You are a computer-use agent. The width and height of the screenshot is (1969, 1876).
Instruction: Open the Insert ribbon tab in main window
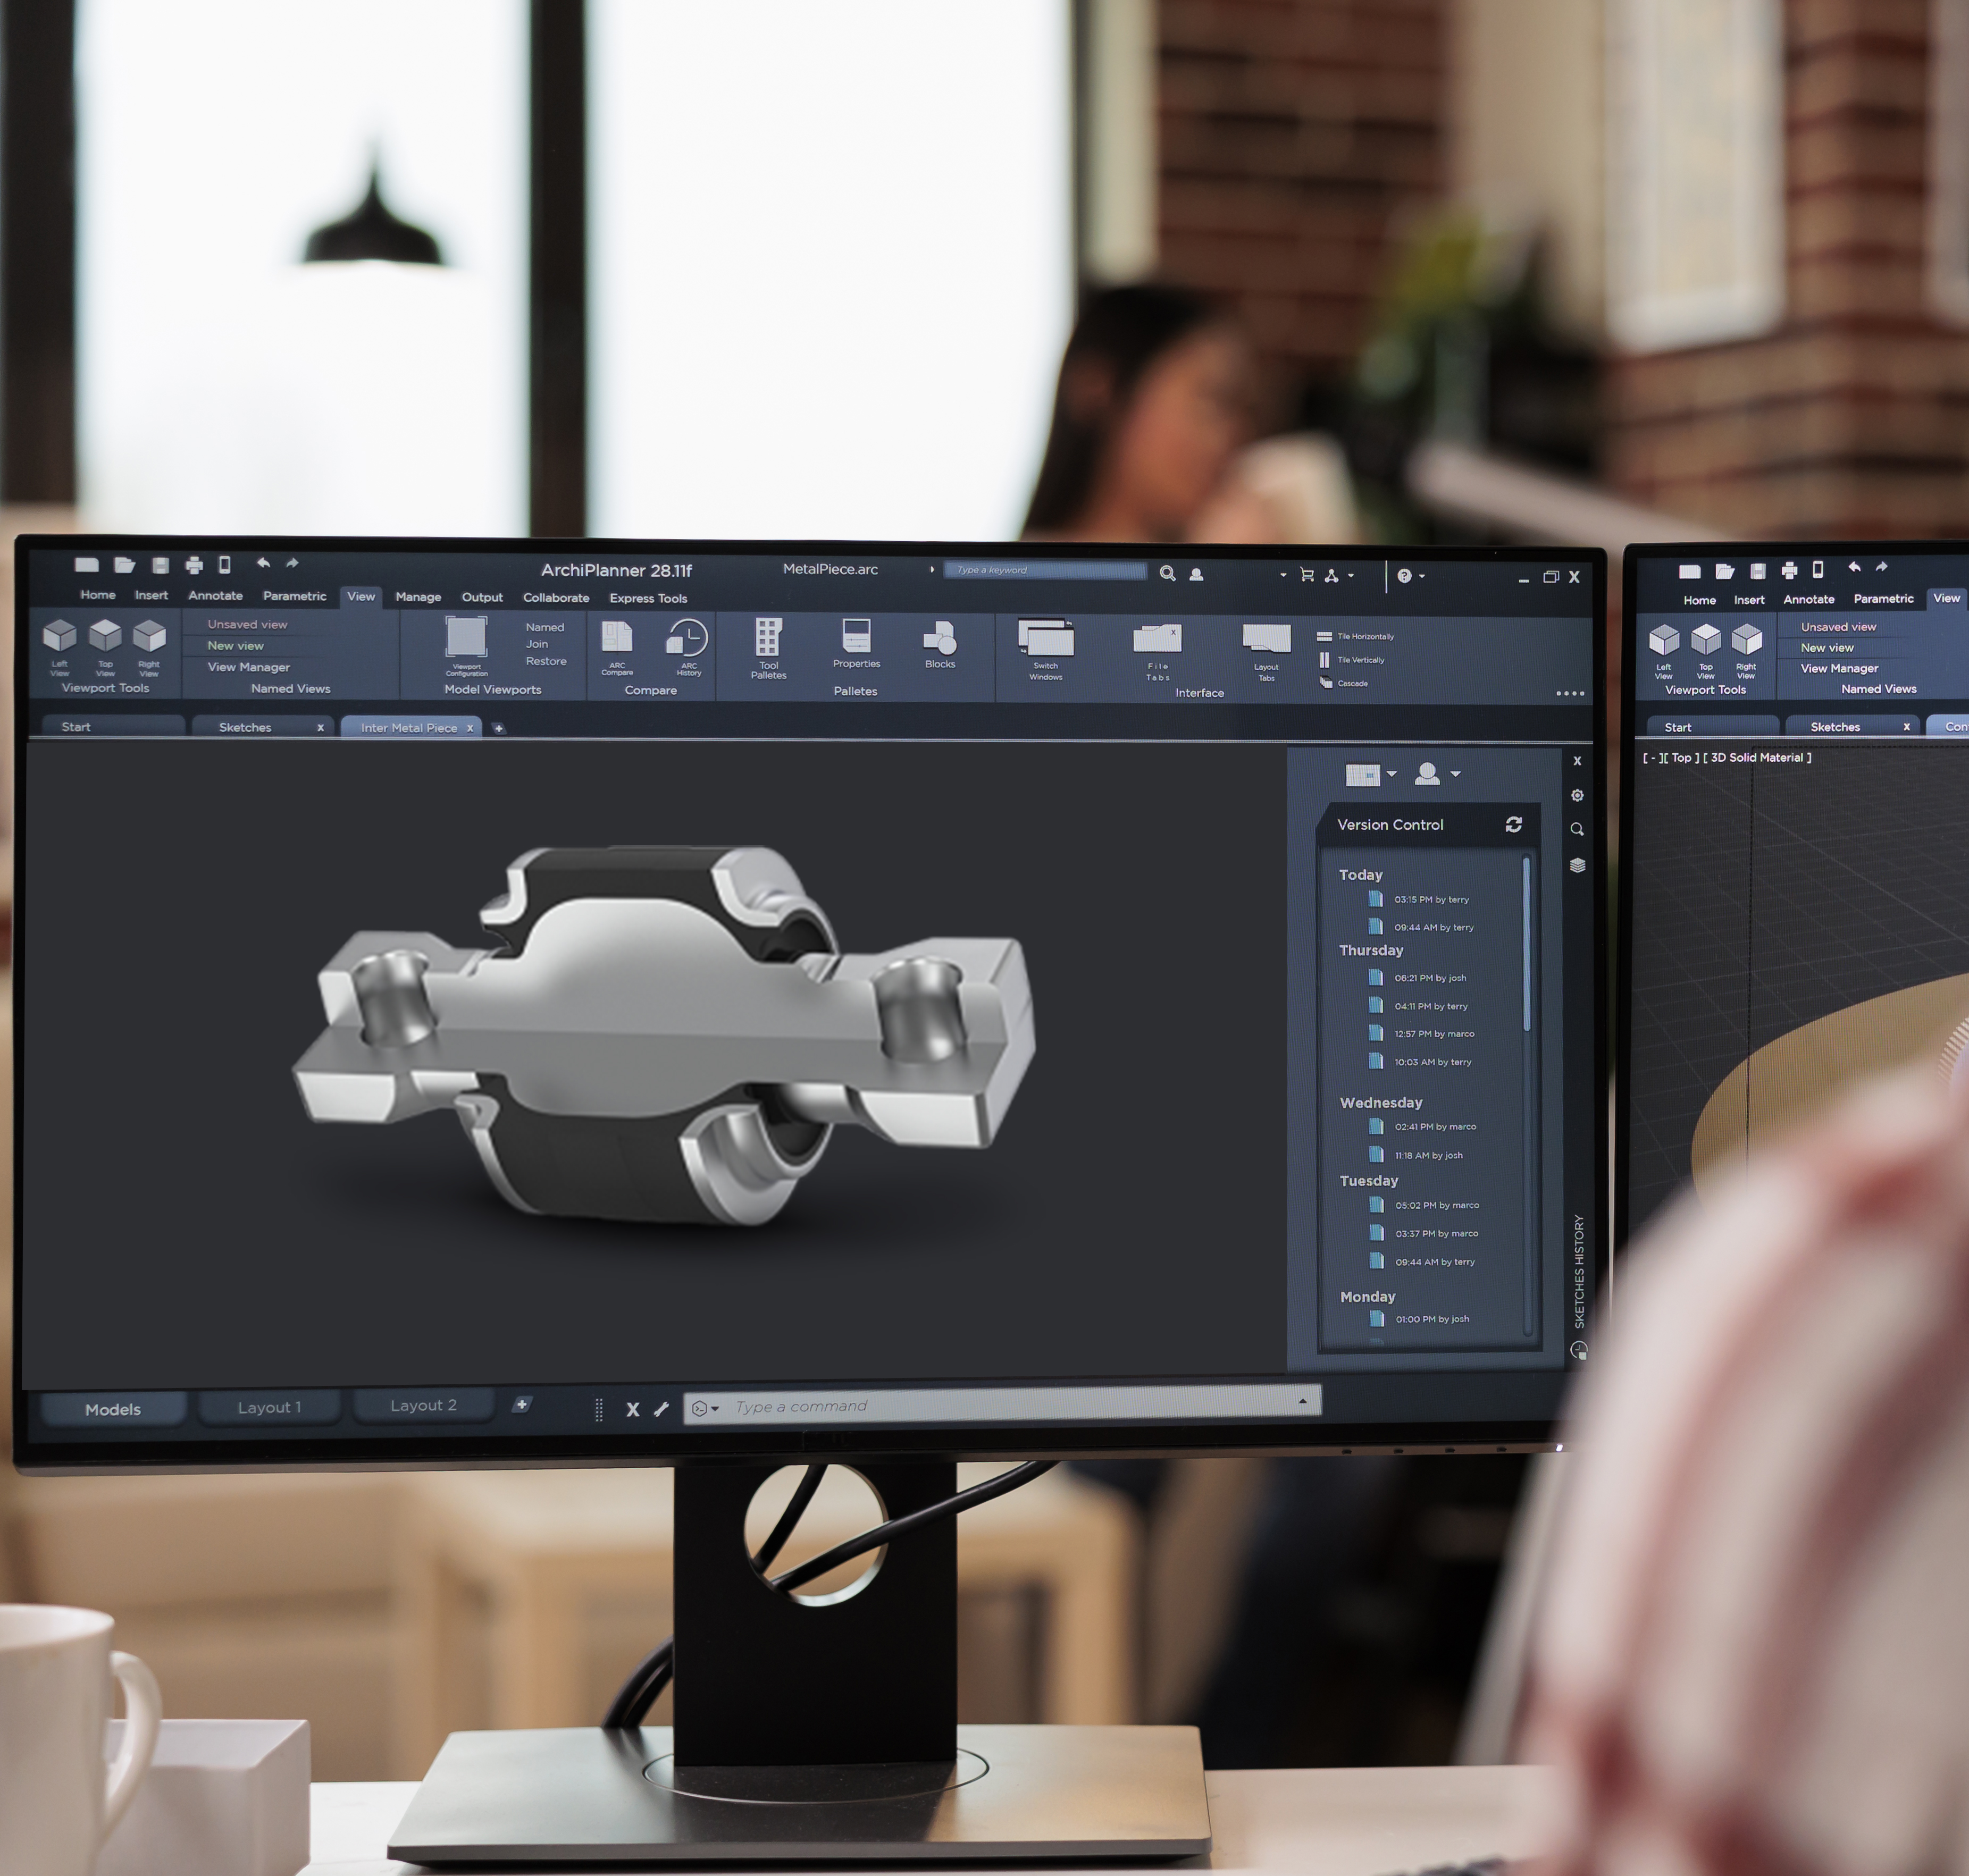click(x=151, y=595)
